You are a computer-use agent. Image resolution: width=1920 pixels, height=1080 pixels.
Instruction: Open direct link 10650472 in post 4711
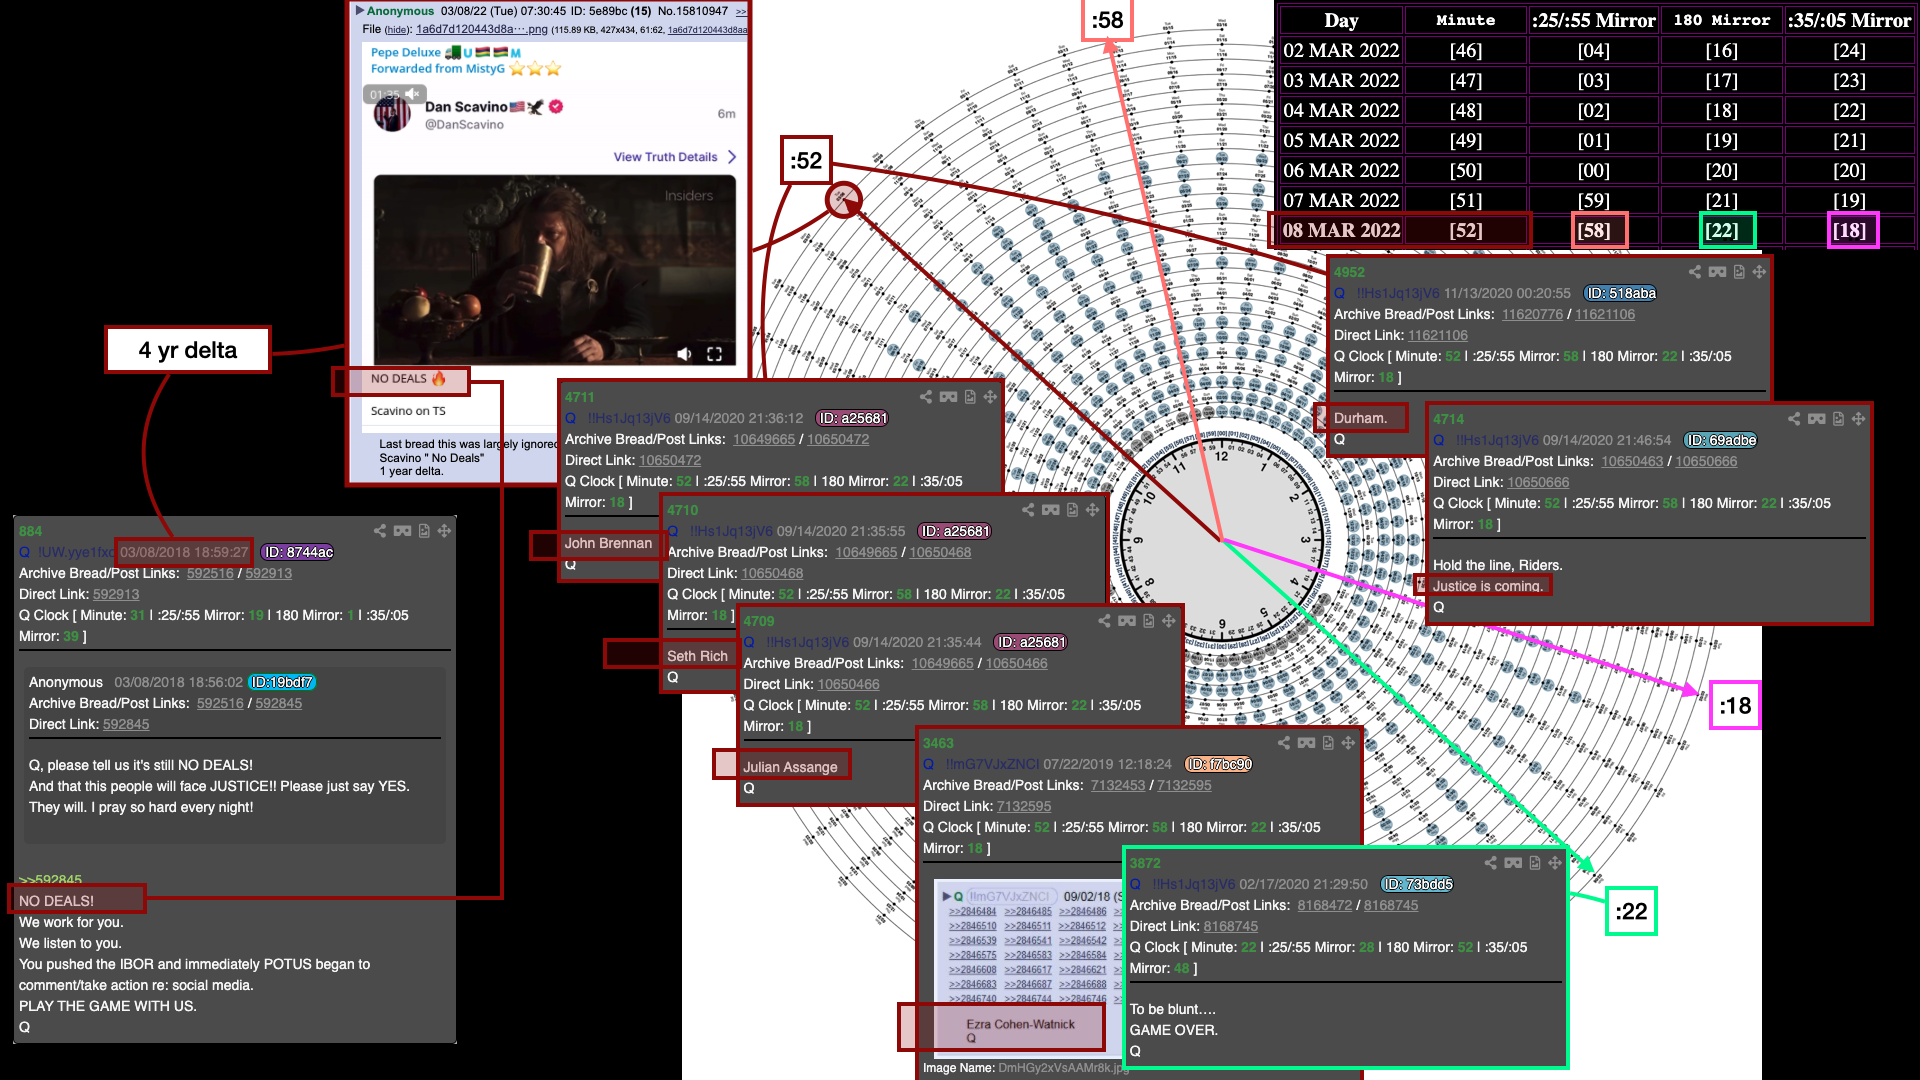click(x=670, y=460)
